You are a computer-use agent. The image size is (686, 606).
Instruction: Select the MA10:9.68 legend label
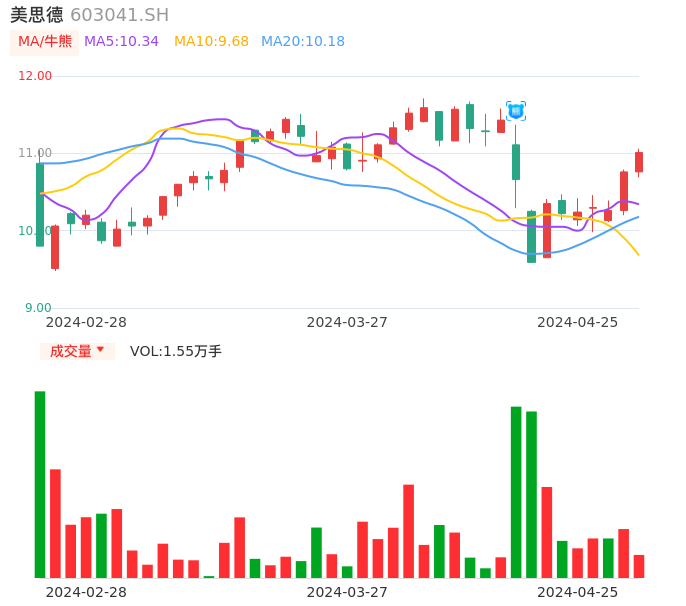pyautogui.click(x=211, y=42)
